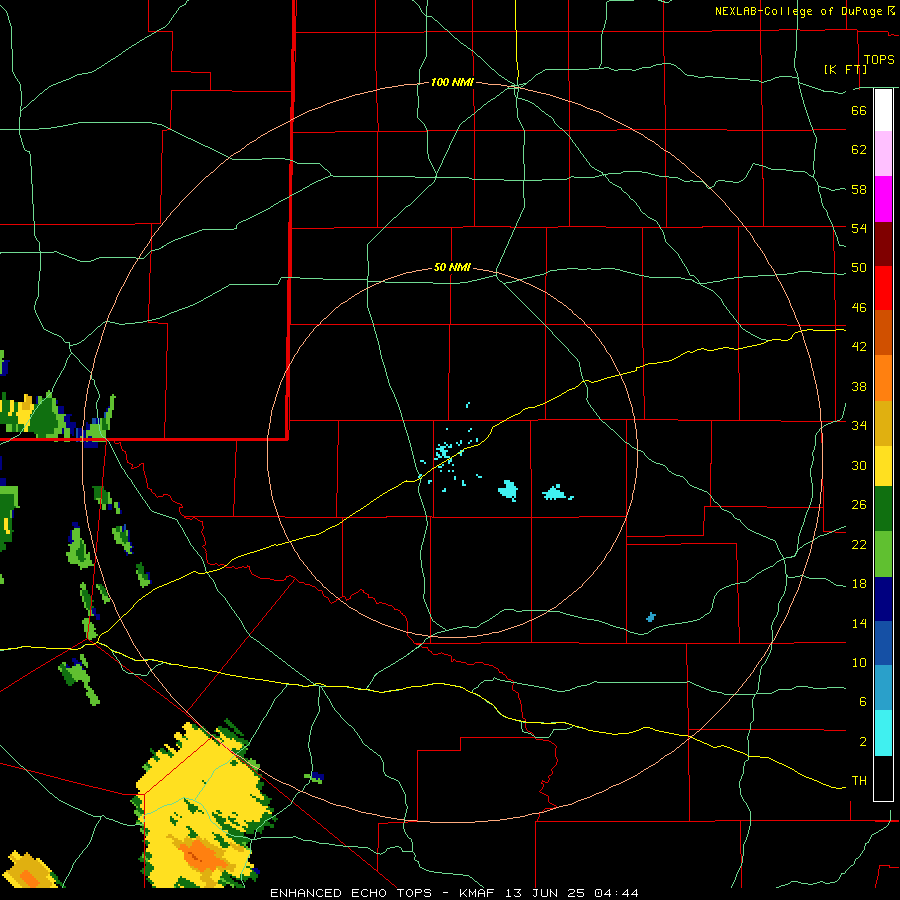Click the light pink legend swatch
Viewport: 900px width, 900px height.
[883, 154]
